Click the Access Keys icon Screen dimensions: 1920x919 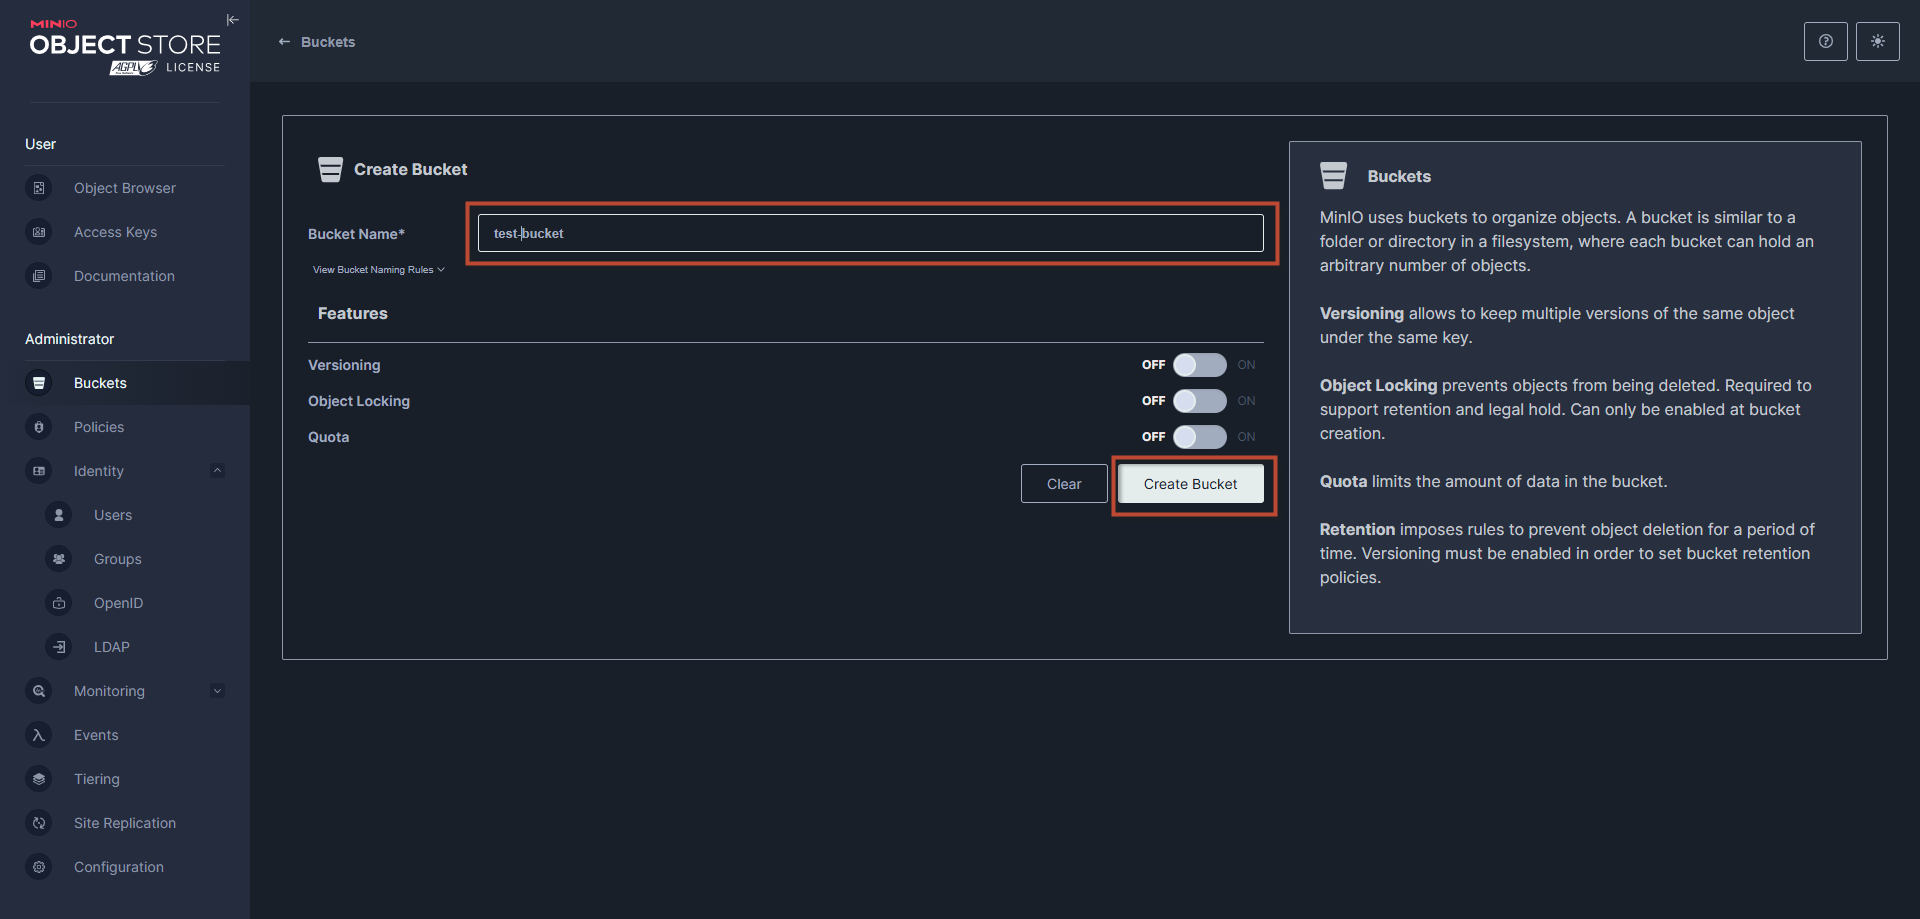[39, 232]
